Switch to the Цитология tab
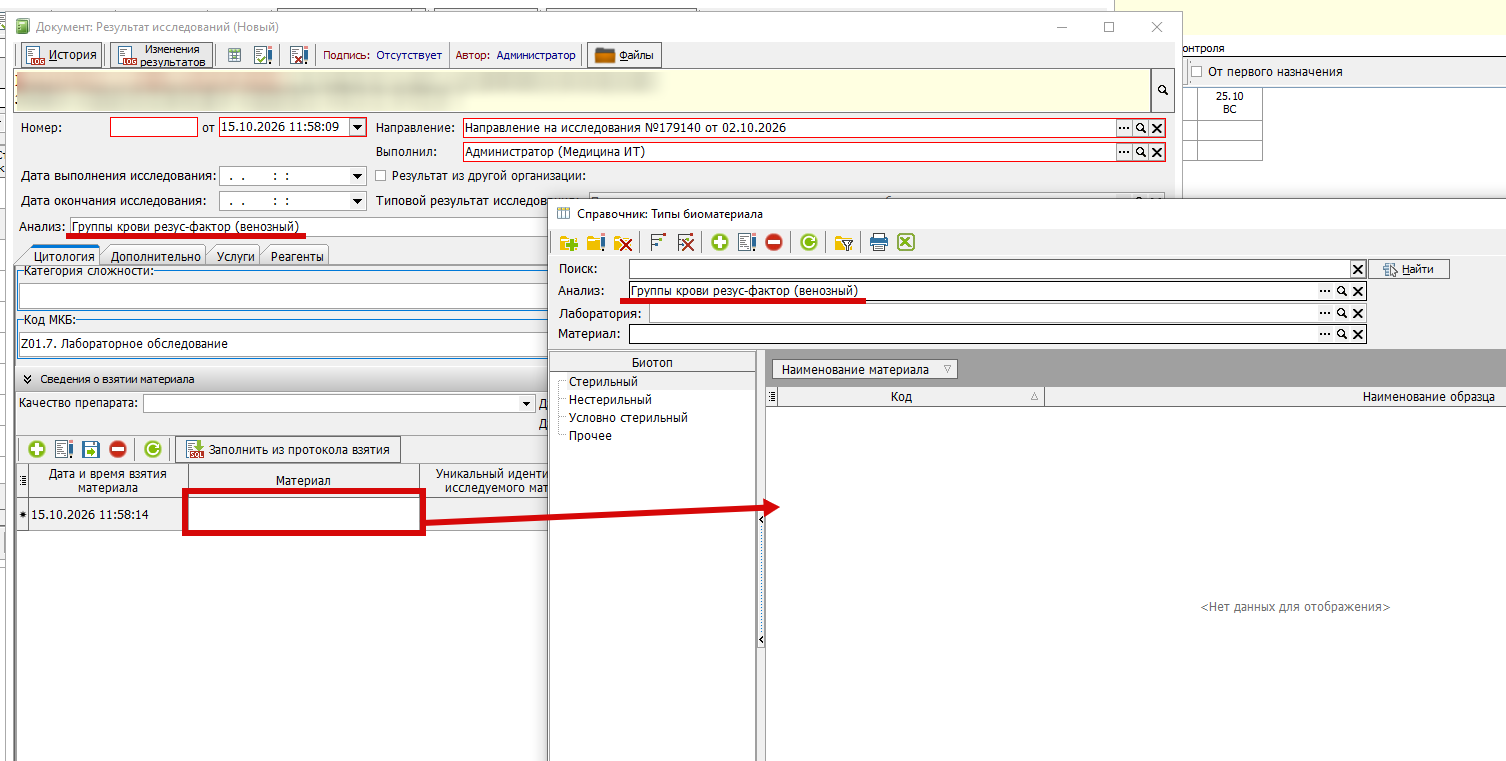 click(x=65, y=256)
